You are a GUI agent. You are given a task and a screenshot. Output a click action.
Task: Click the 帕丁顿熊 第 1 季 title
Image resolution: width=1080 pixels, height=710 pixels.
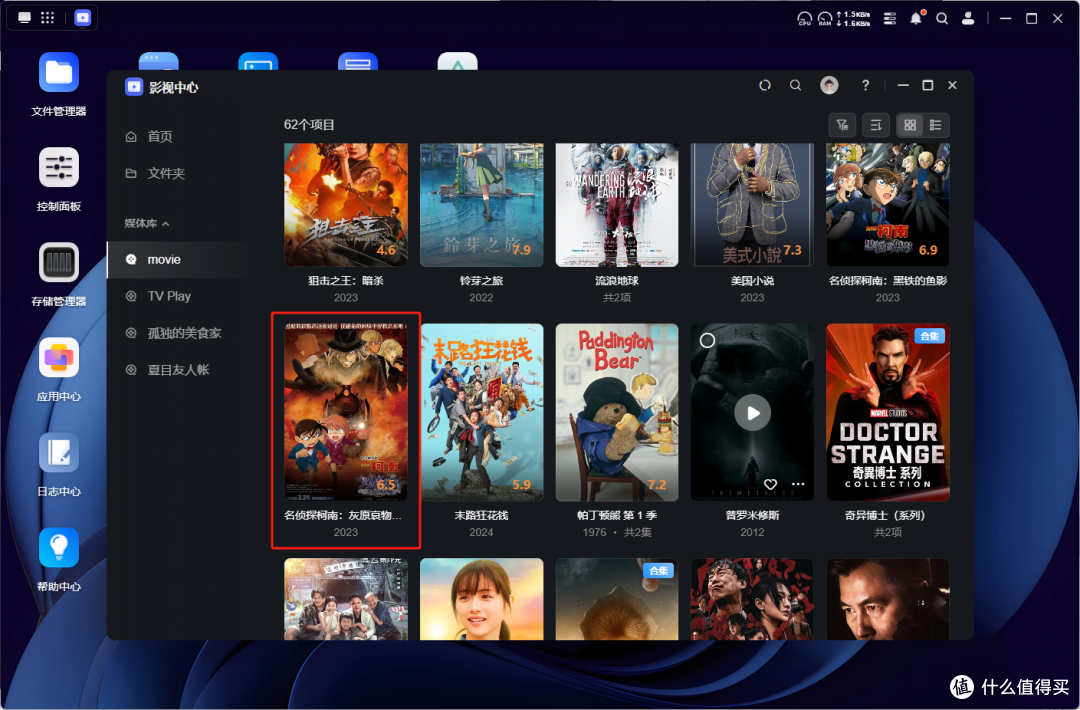tap(616, 515)
